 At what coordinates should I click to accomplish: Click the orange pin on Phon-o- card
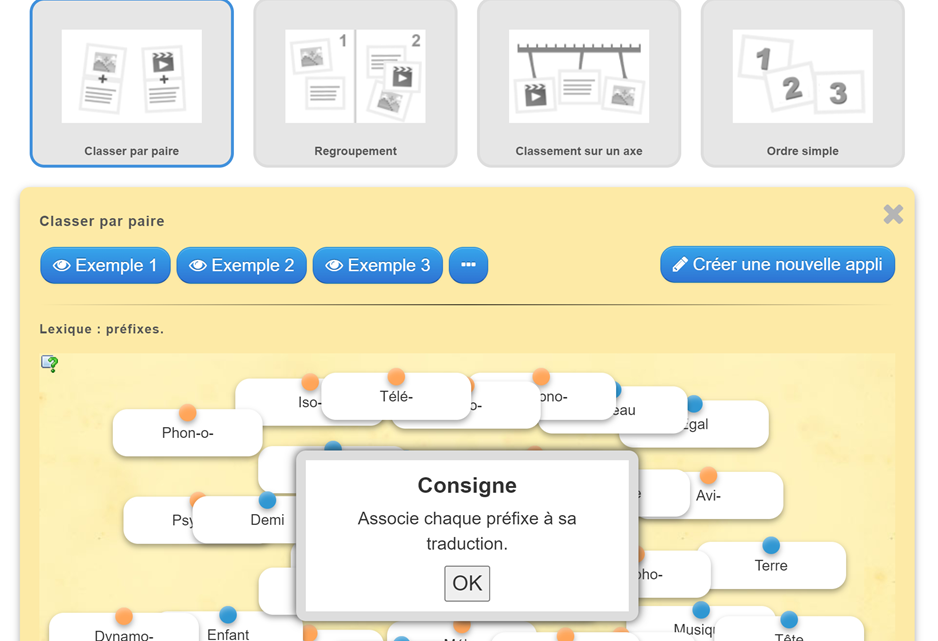point(187,413)
